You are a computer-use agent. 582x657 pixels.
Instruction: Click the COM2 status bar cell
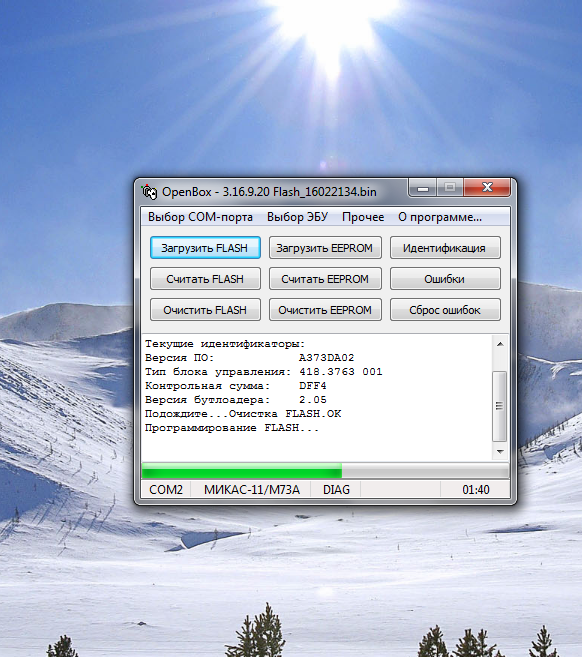[166, 489]
